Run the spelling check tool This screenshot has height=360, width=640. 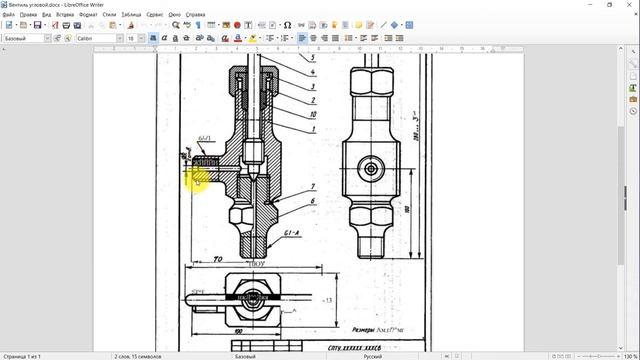click(187, 25)
